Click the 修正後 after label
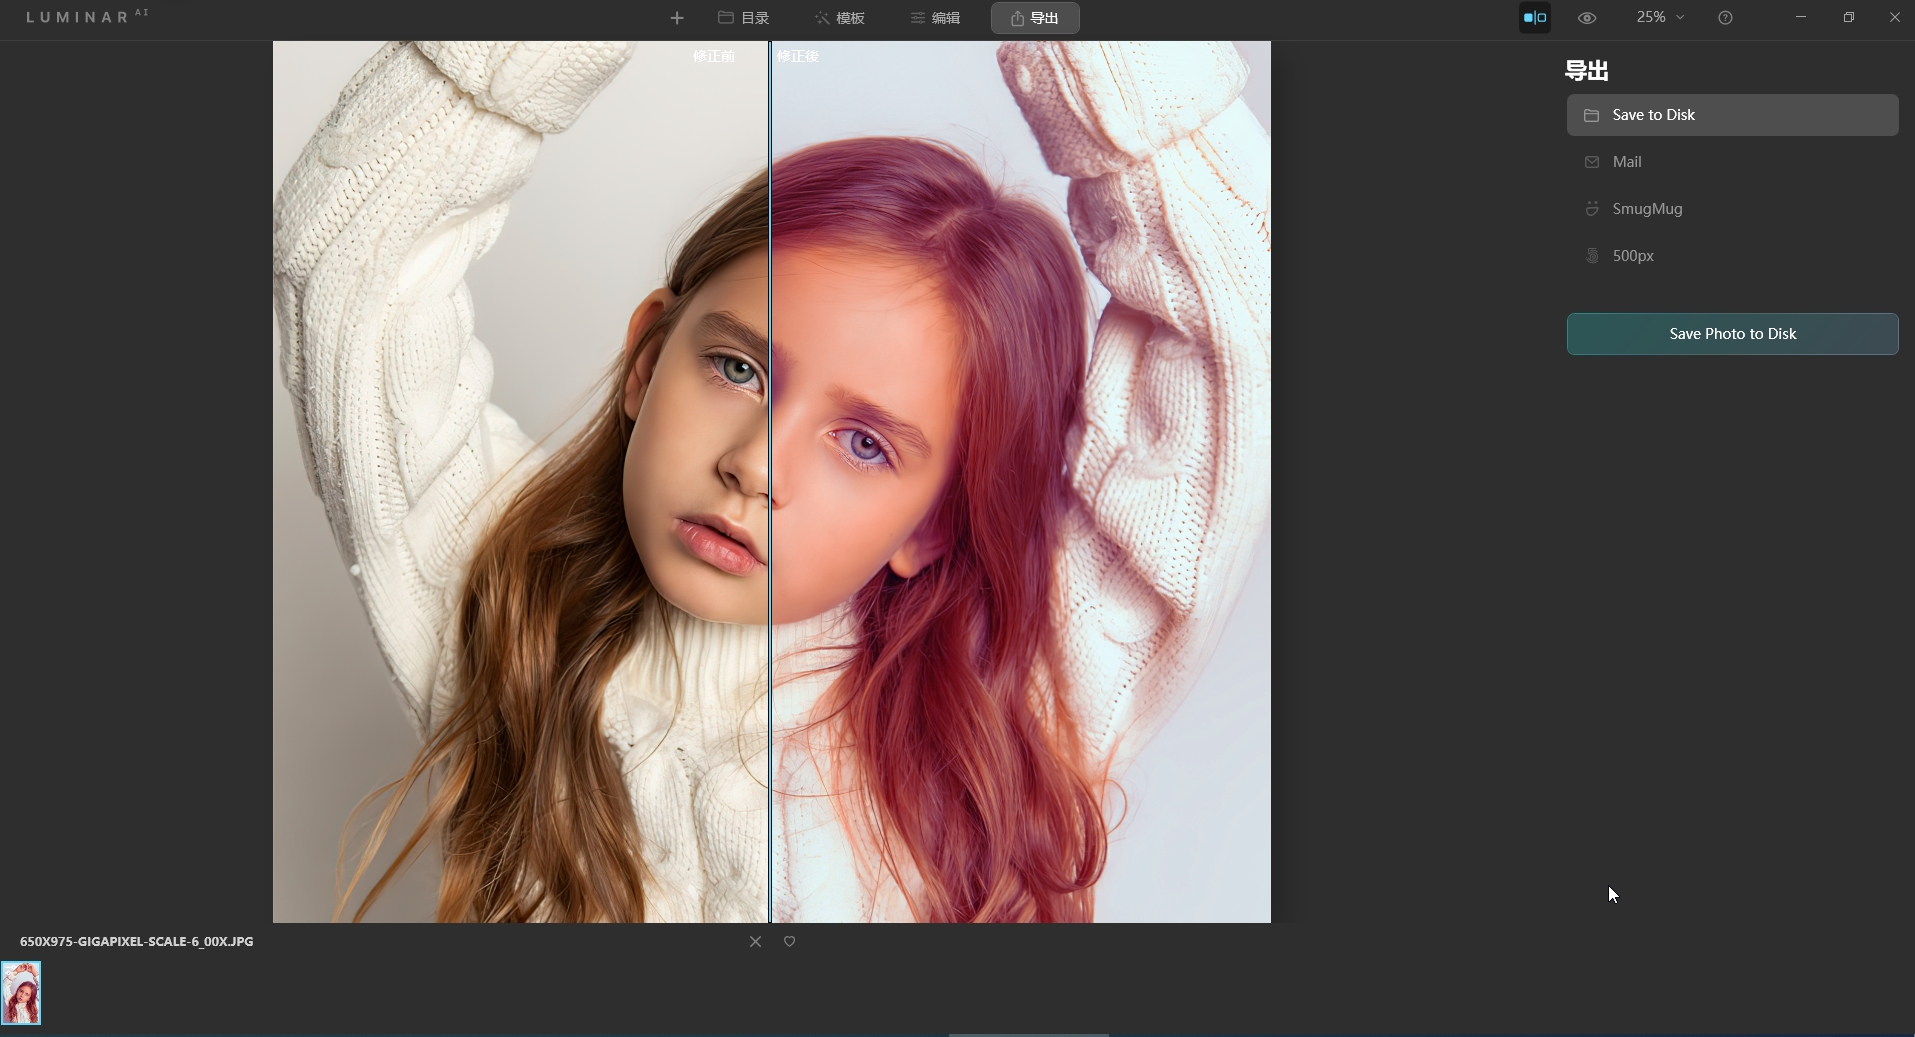The height and width of the screenshot is (1037, 1915). click(x=798, y=56)
